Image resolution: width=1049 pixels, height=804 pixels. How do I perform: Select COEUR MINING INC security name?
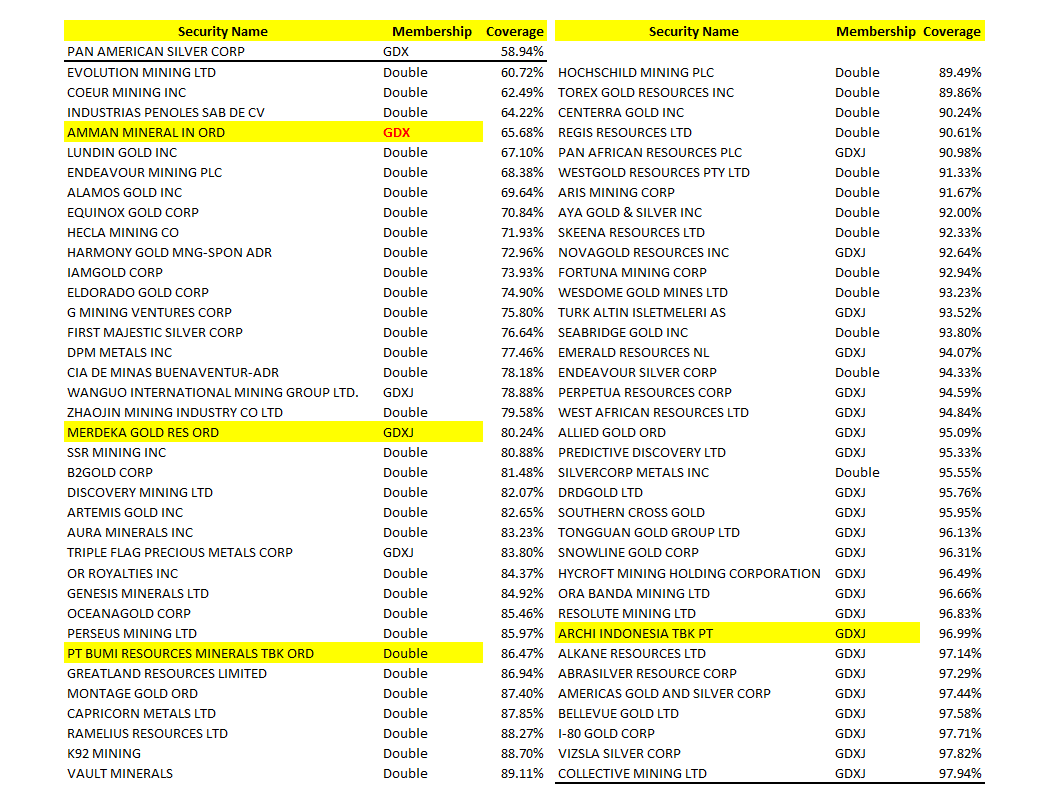(126, 92)
